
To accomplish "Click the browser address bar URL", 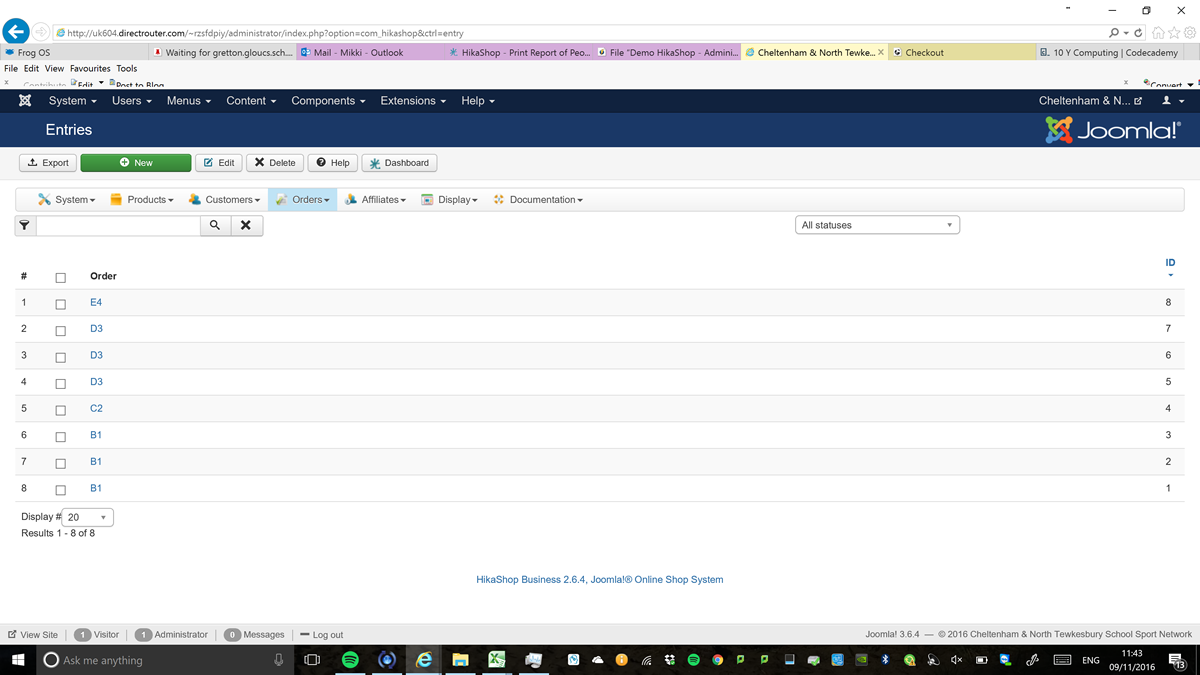I will 265,33.
